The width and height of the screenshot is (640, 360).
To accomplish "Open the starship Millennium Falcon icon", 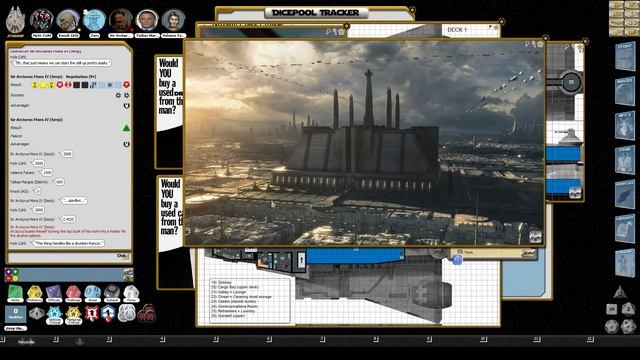I will (16, 21).
